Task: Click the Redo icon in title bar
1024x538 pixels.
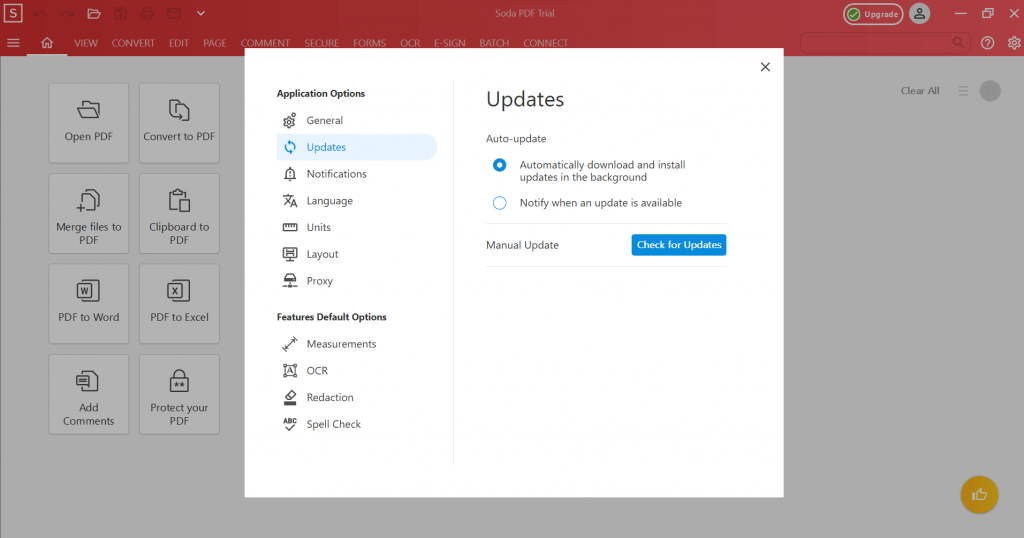Action: (67, 13)
